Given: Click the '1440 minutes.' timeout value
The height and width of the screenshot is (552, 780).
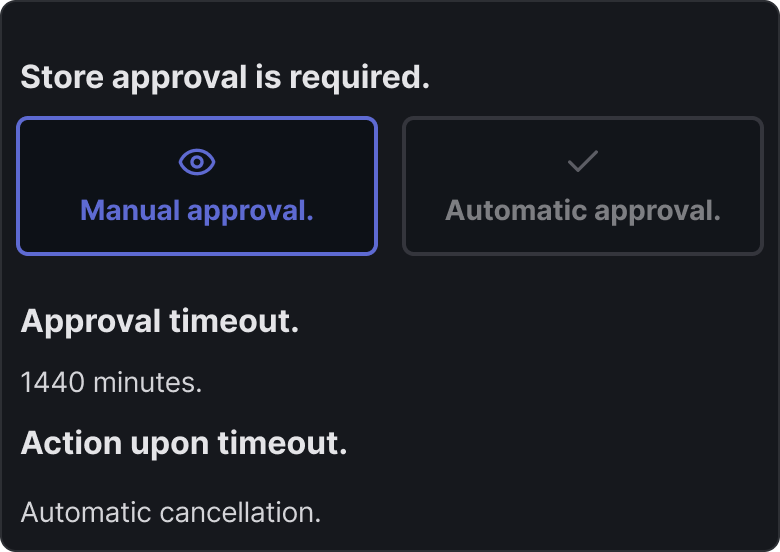Looking at the screenshot, I should (111, 382).
